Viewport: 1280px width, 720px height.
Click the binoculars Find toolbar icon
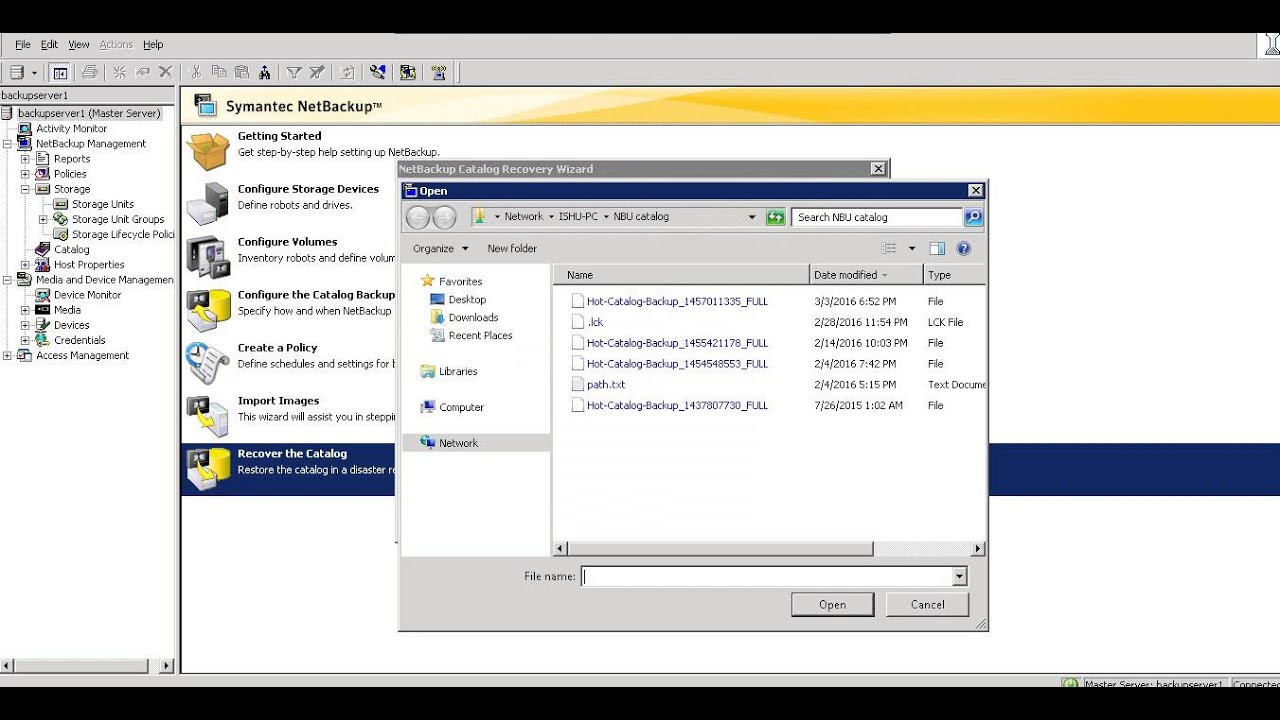pos(264,72)
